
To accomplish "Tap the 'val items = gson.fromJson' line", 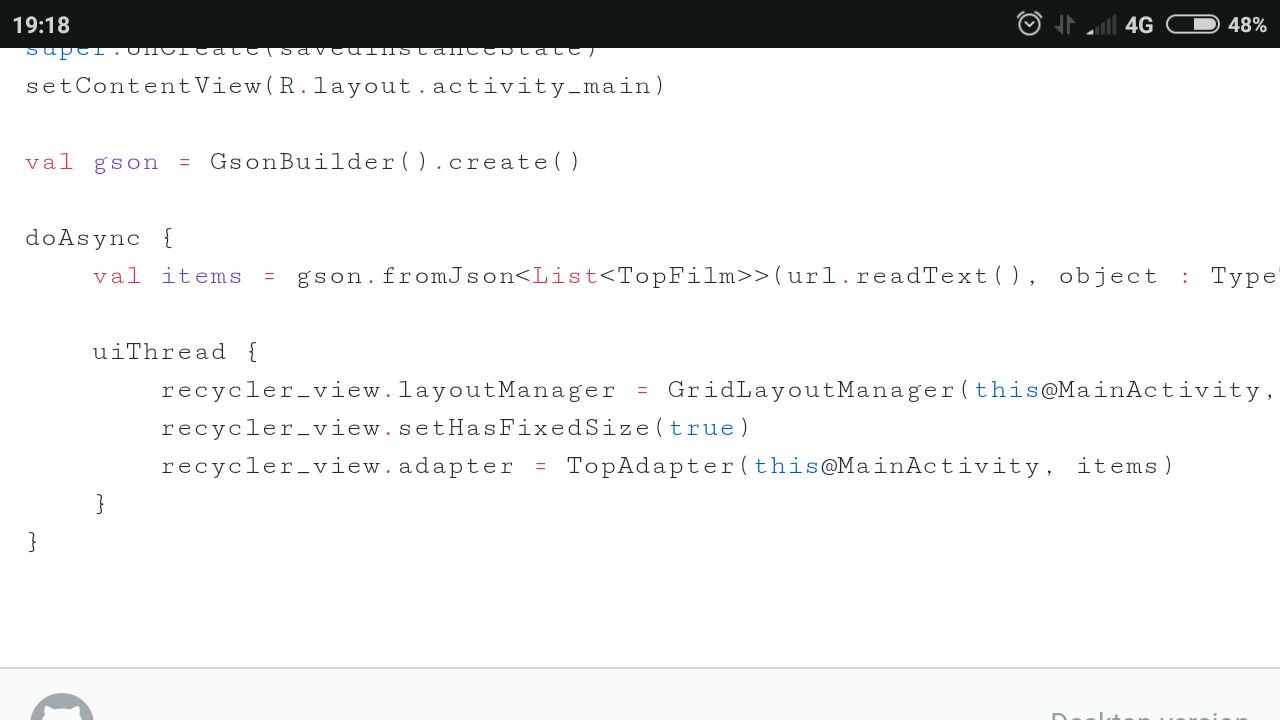I will 686,276.
